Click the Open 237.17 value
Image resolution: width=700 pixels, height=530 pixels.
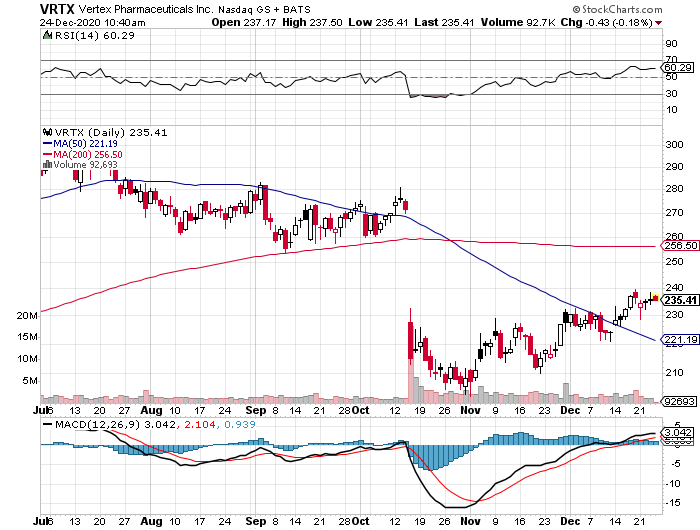tap(244, 22)
